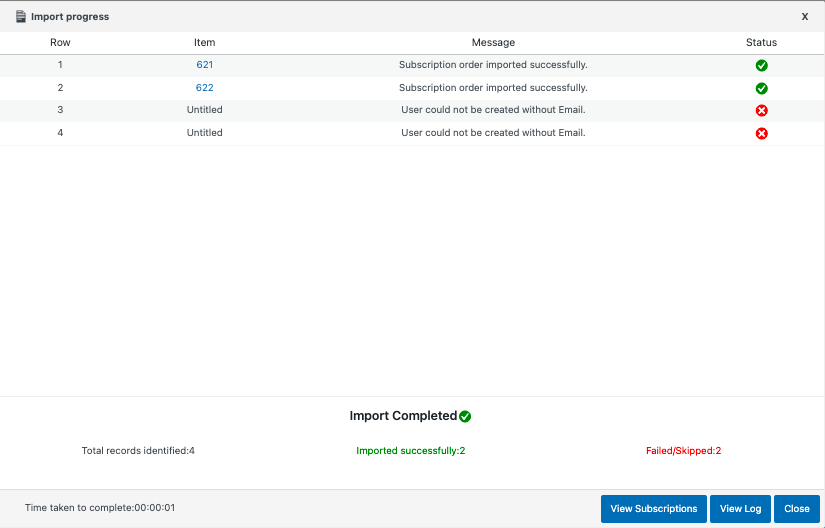
Task: Click Time taken to complete text
Action: pyautogui.click(x=100, y=508)
